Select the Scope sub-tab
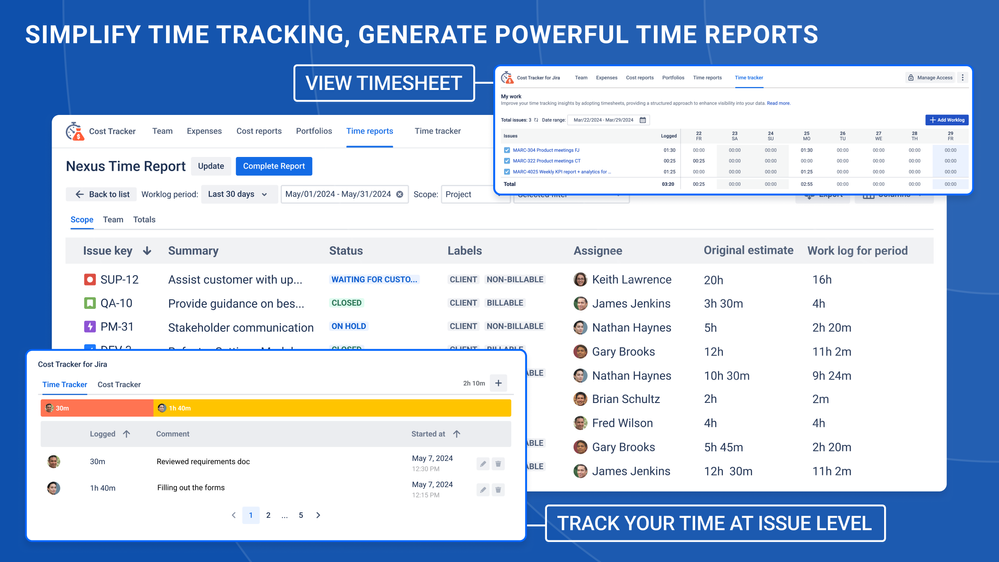999x562 pixels. click(82, 220)
